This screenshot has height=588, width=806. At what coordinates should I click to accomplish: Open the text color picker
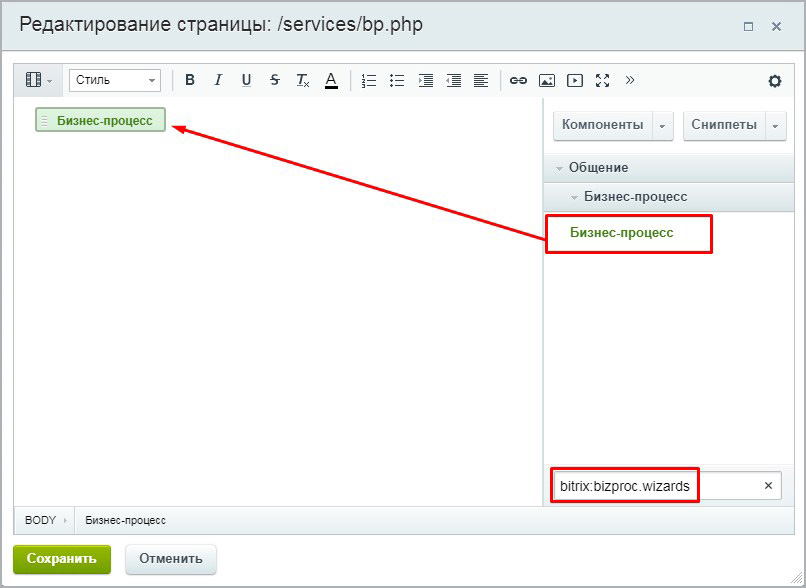point(331,81)
